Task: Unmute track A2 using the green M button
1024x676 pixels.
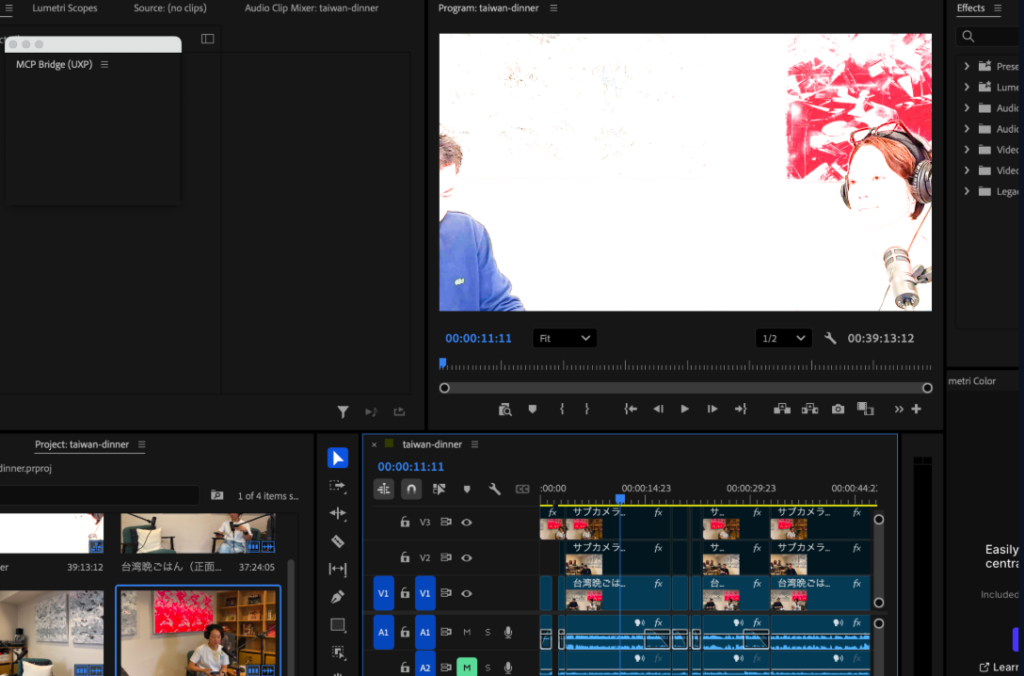Action: (x=466, y=667)
